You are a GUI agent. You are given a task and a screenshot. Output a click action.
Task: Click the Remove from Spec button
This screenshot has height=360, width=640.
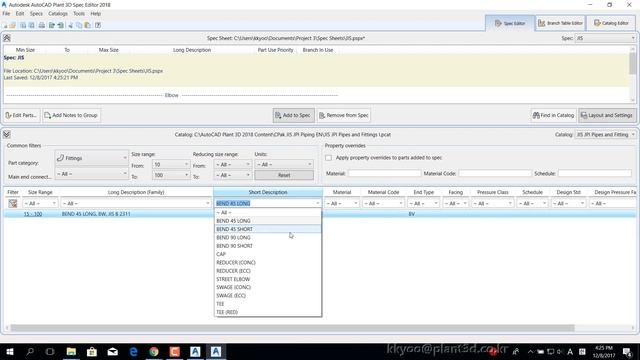pyautogui.click(x=344, y=116)
